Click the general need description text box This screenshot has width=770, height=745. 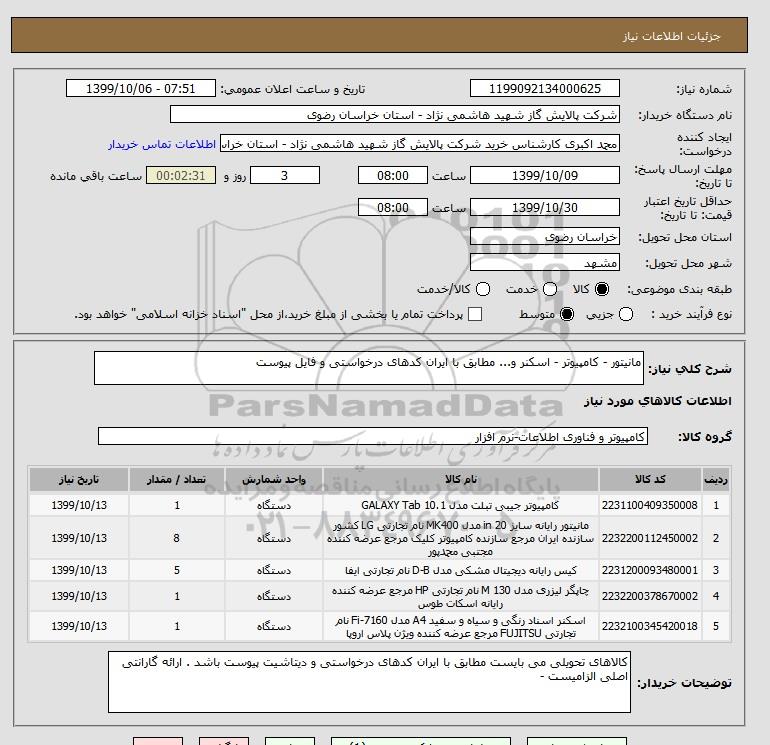tap(368, 368)
